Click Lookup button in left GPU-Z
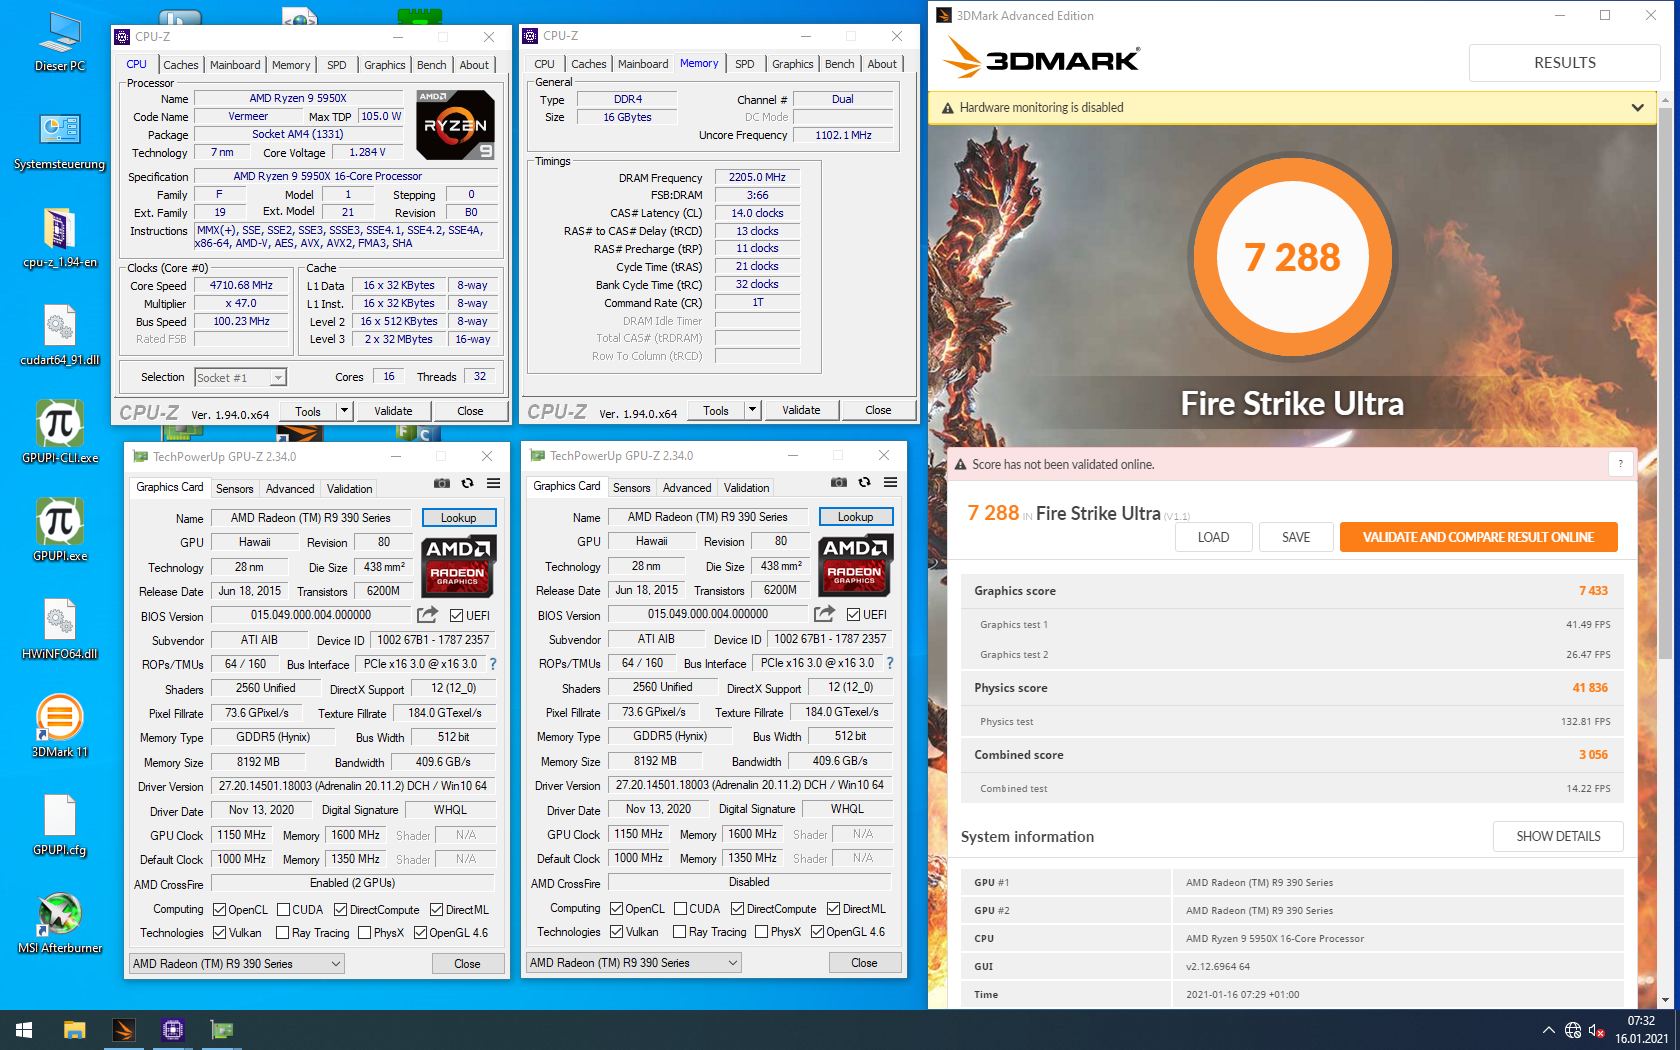This screenshot has height=1050, width=1680. point(459,518)
